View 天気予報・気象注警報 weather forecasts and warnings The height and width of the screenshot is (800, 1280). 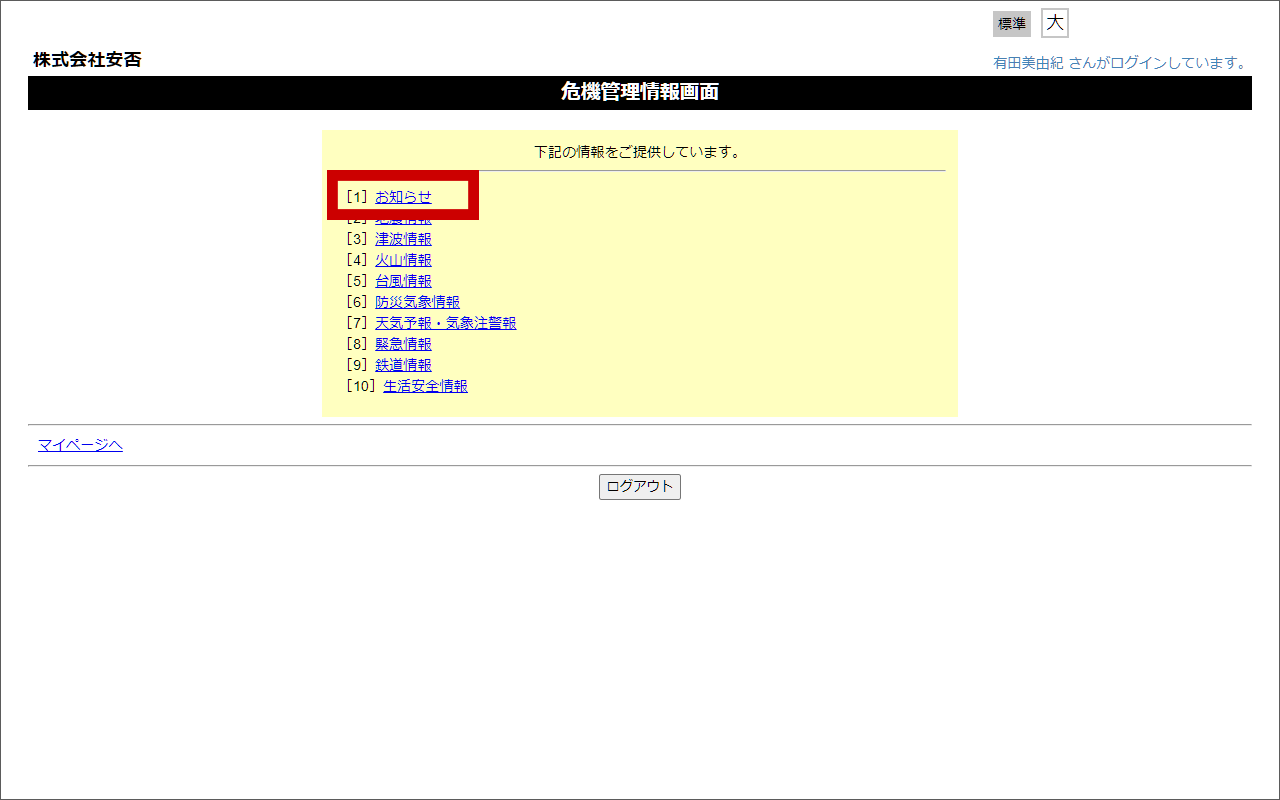(x=446, y=322)
